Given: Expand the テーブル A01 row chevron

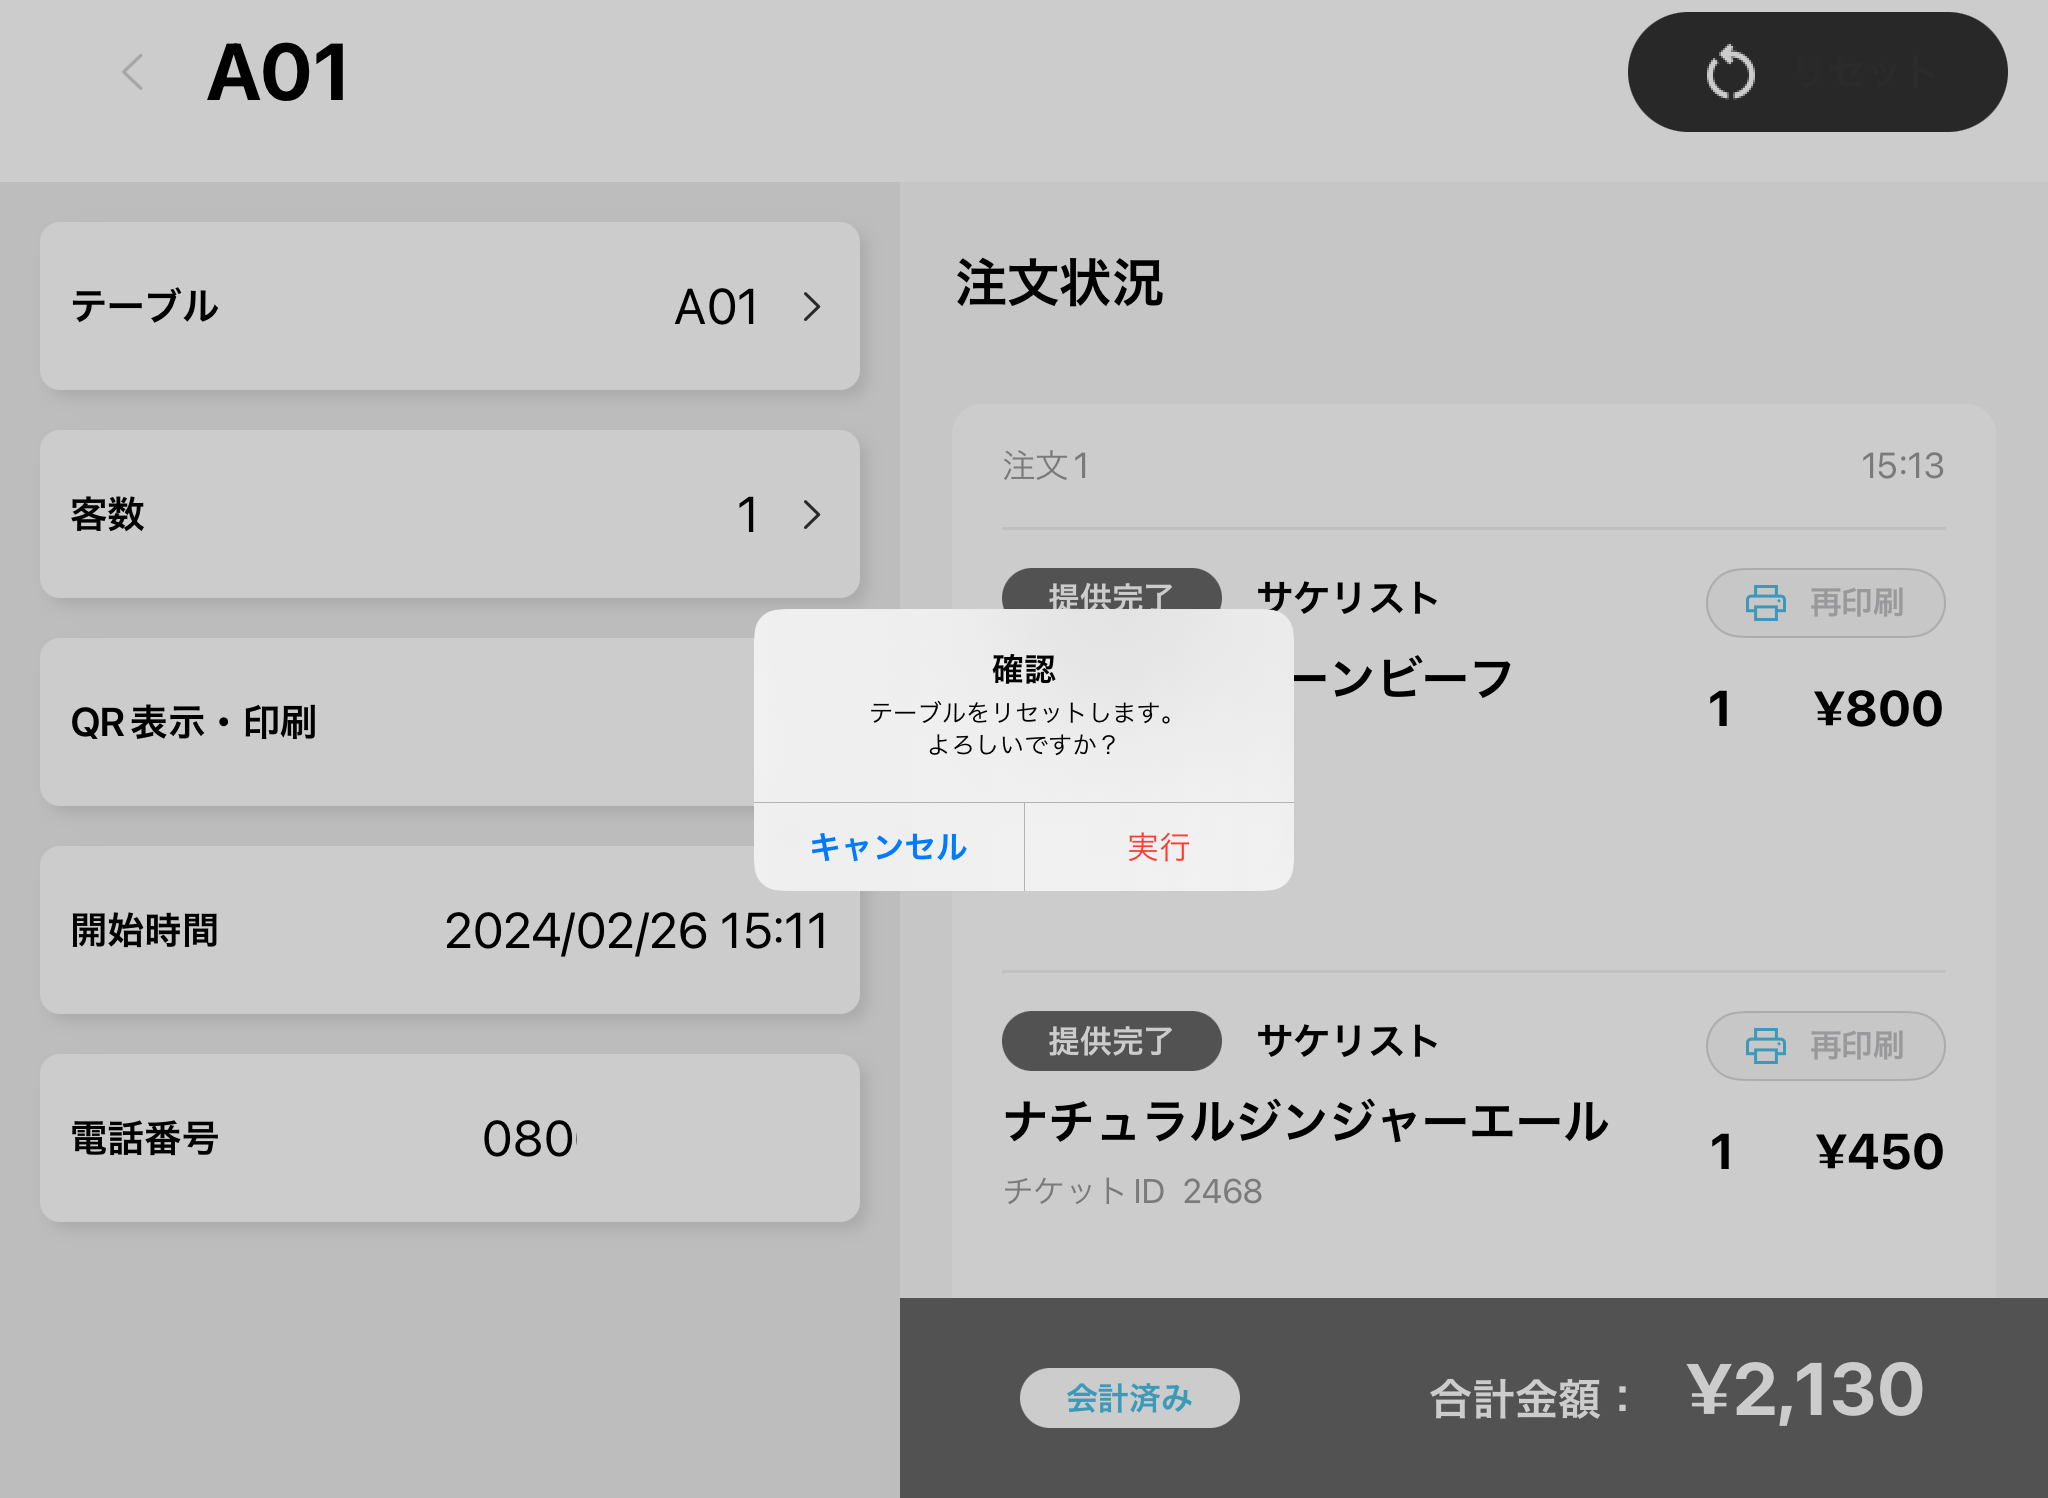Looking at the screenshot, I should 811,307.
